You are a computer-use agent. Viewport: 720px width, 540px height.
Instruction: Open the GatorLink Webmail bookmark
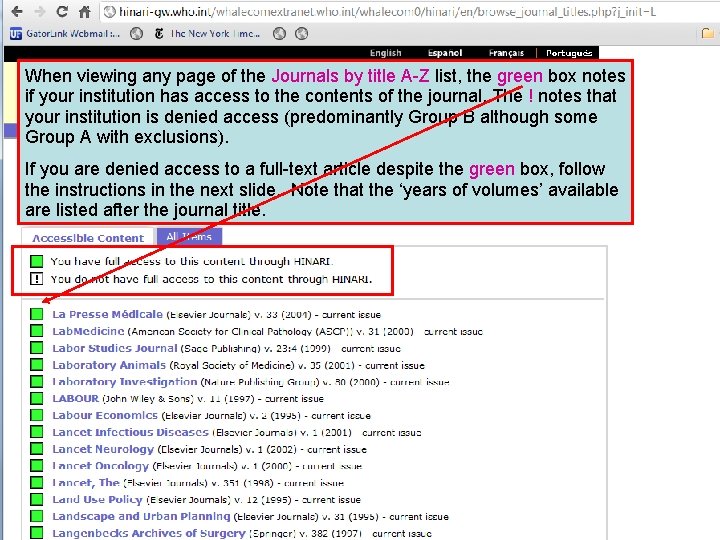pos(64,34)
